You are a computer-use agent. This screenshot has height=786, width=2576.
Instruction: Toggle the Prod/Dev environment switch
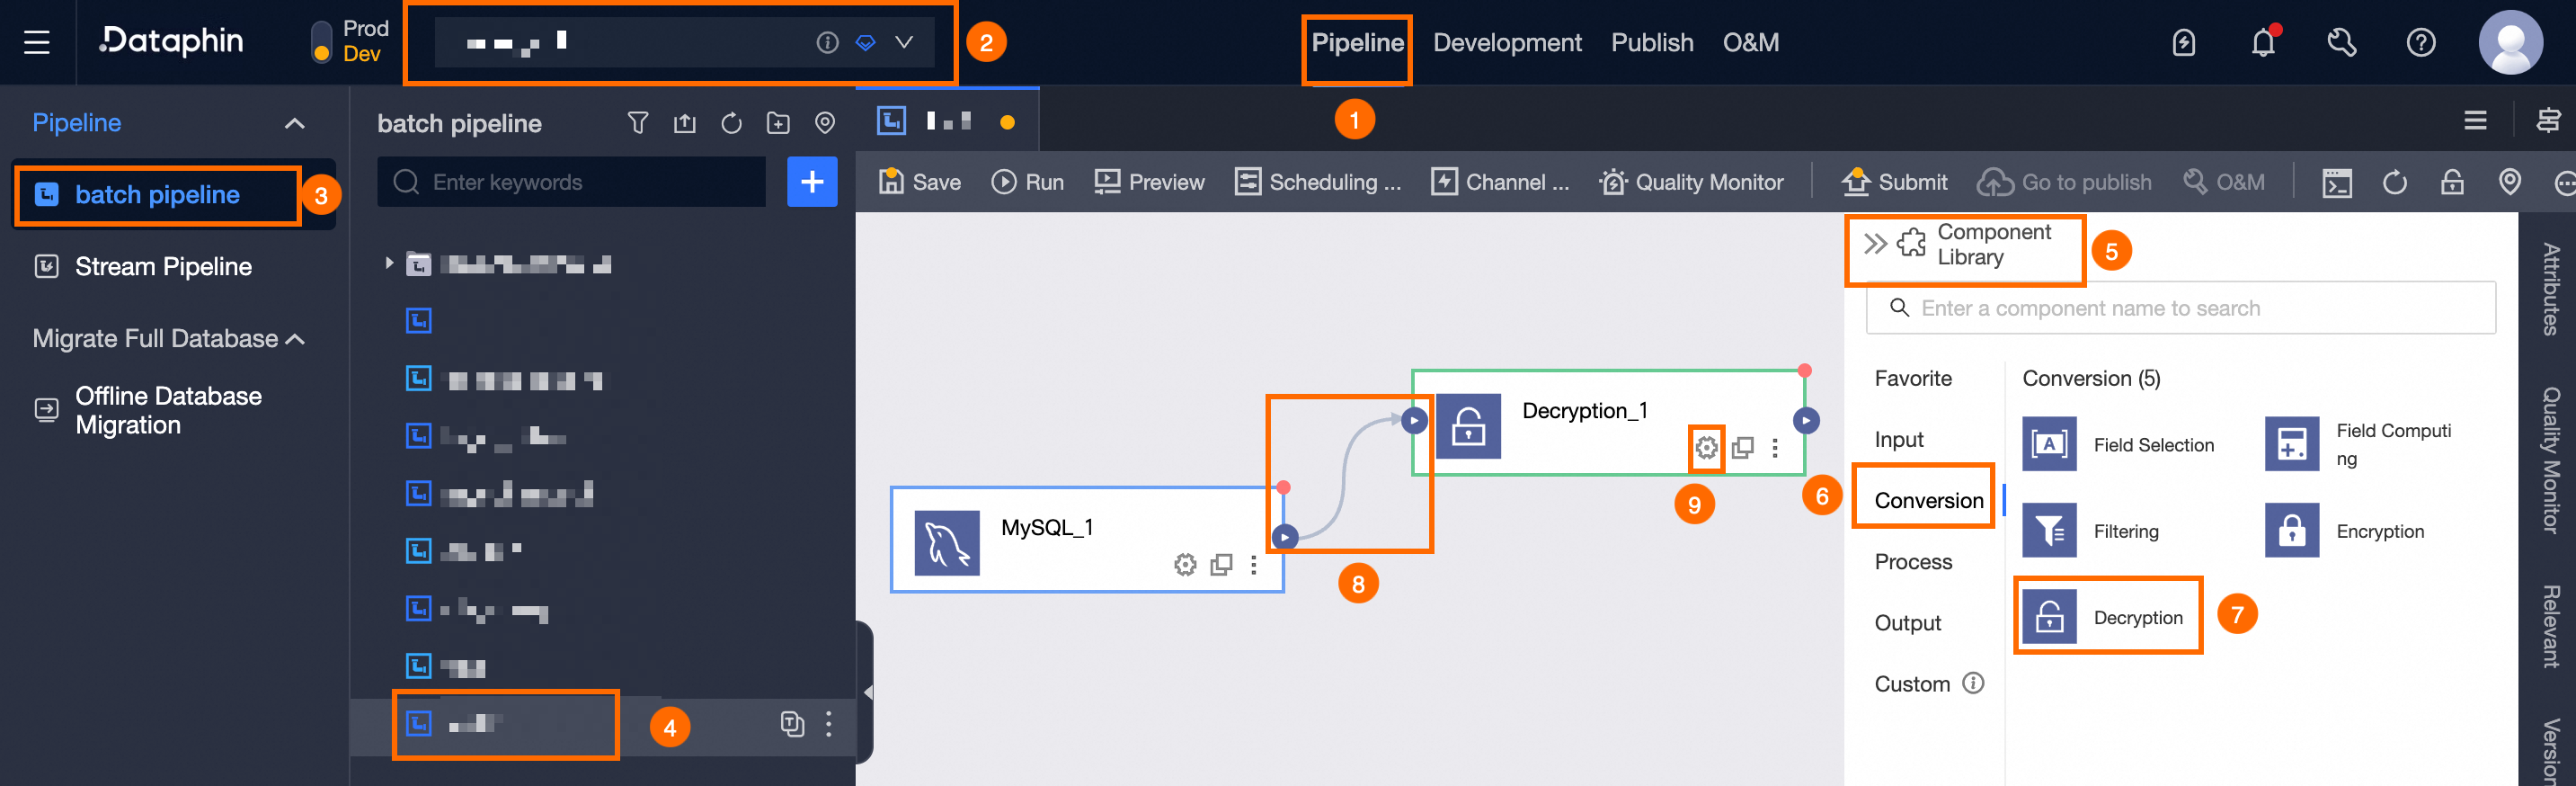(321, 42)
